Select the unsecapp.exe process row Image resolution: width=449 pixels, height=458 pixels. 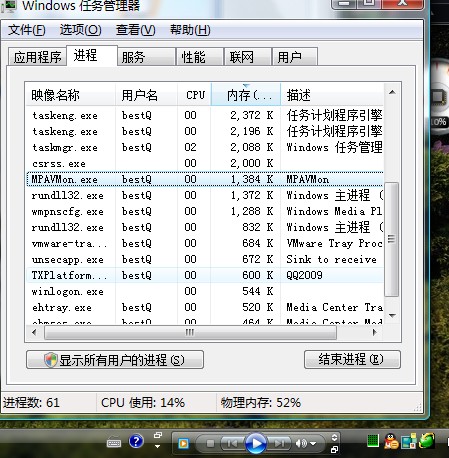click(205, 259)
